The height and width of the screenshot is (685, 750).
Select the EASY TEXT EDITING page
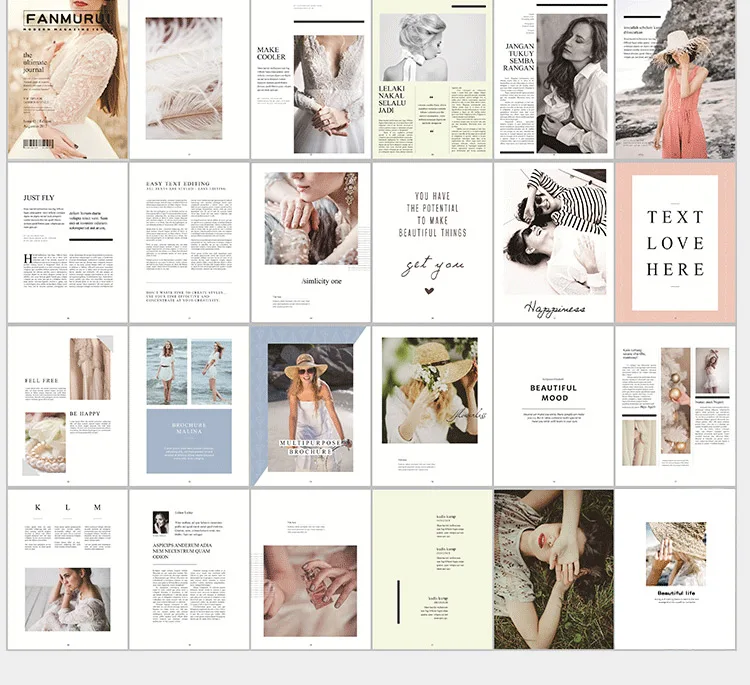(189, 242)
